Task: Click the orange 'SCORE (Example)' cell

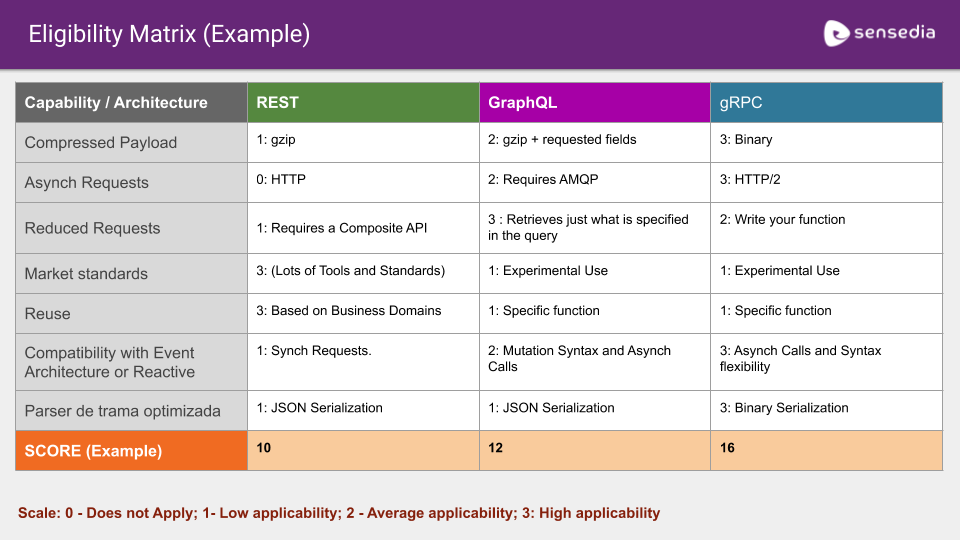Action: pyautogui.click(x=131, y=451)
